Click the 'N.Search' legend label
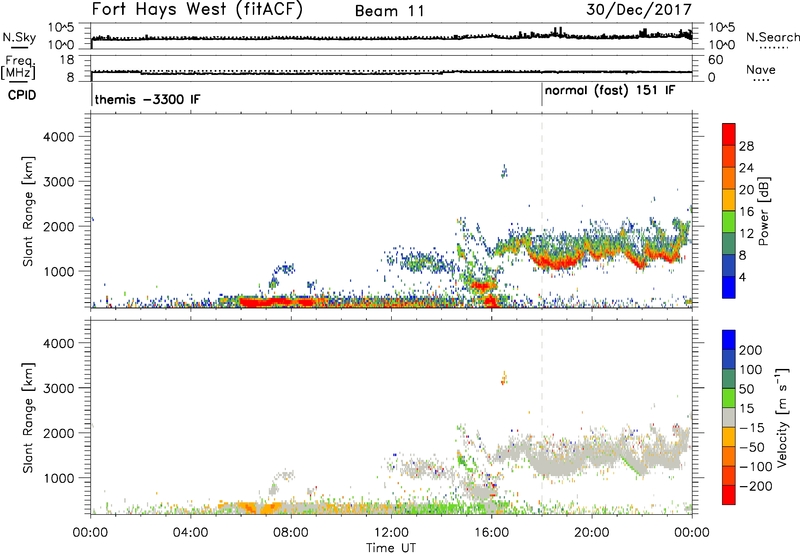This screenshot has width=800, height=554. (772, 37)
